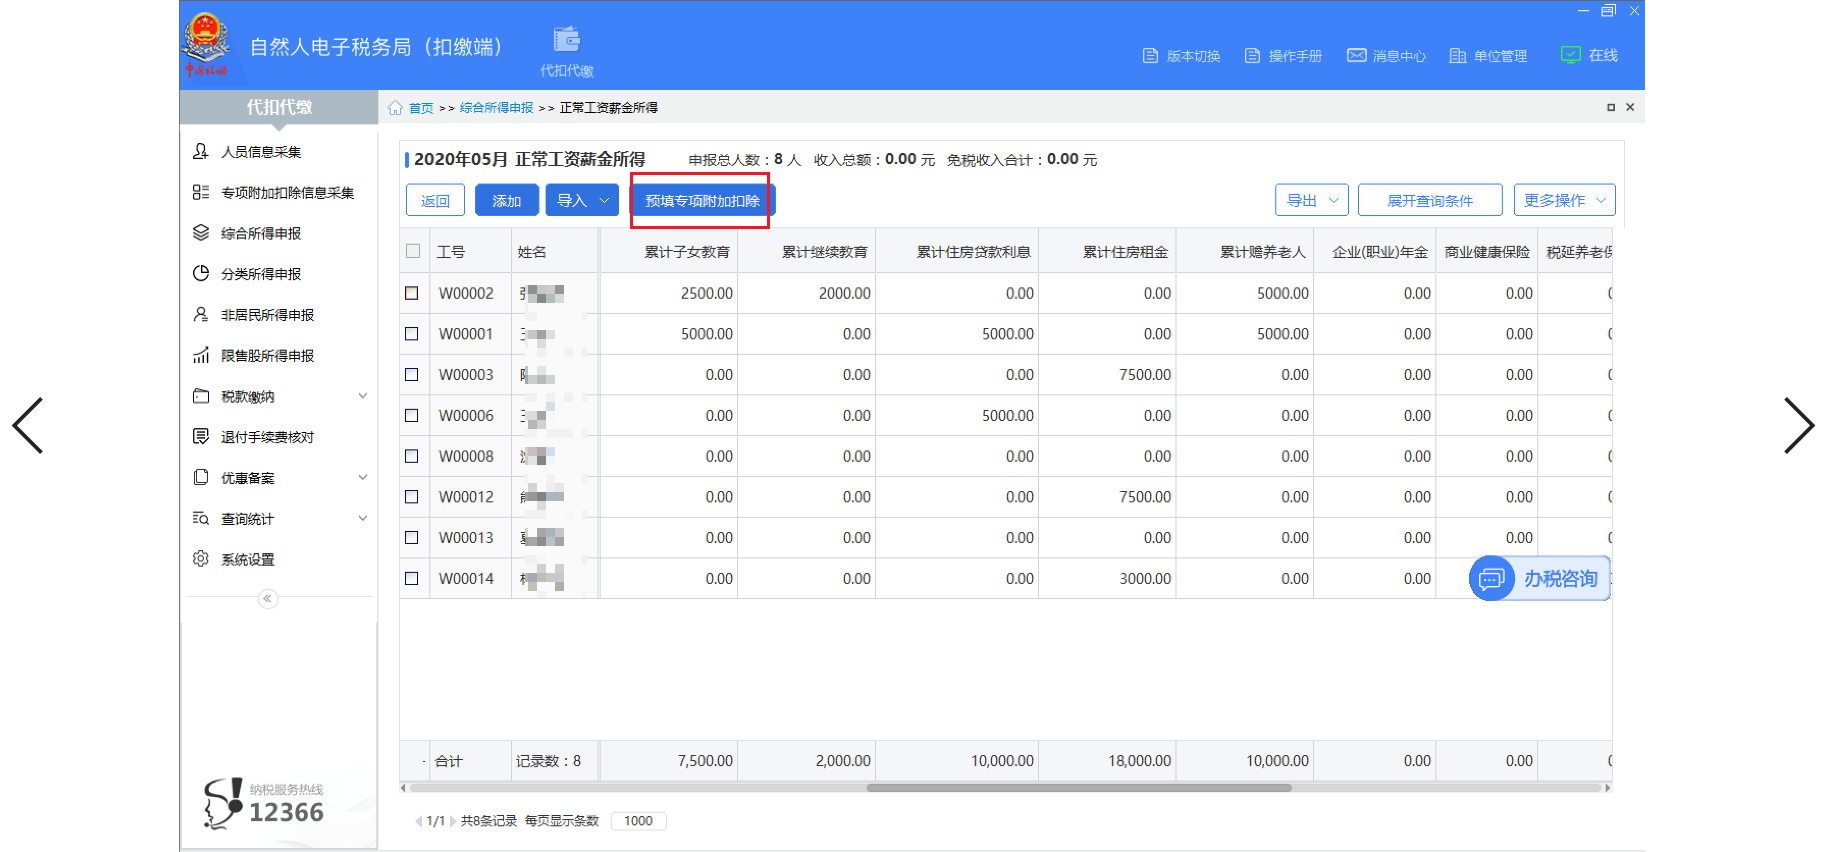
Task: Click the 每页显示条数 input field
Action: 638,821
